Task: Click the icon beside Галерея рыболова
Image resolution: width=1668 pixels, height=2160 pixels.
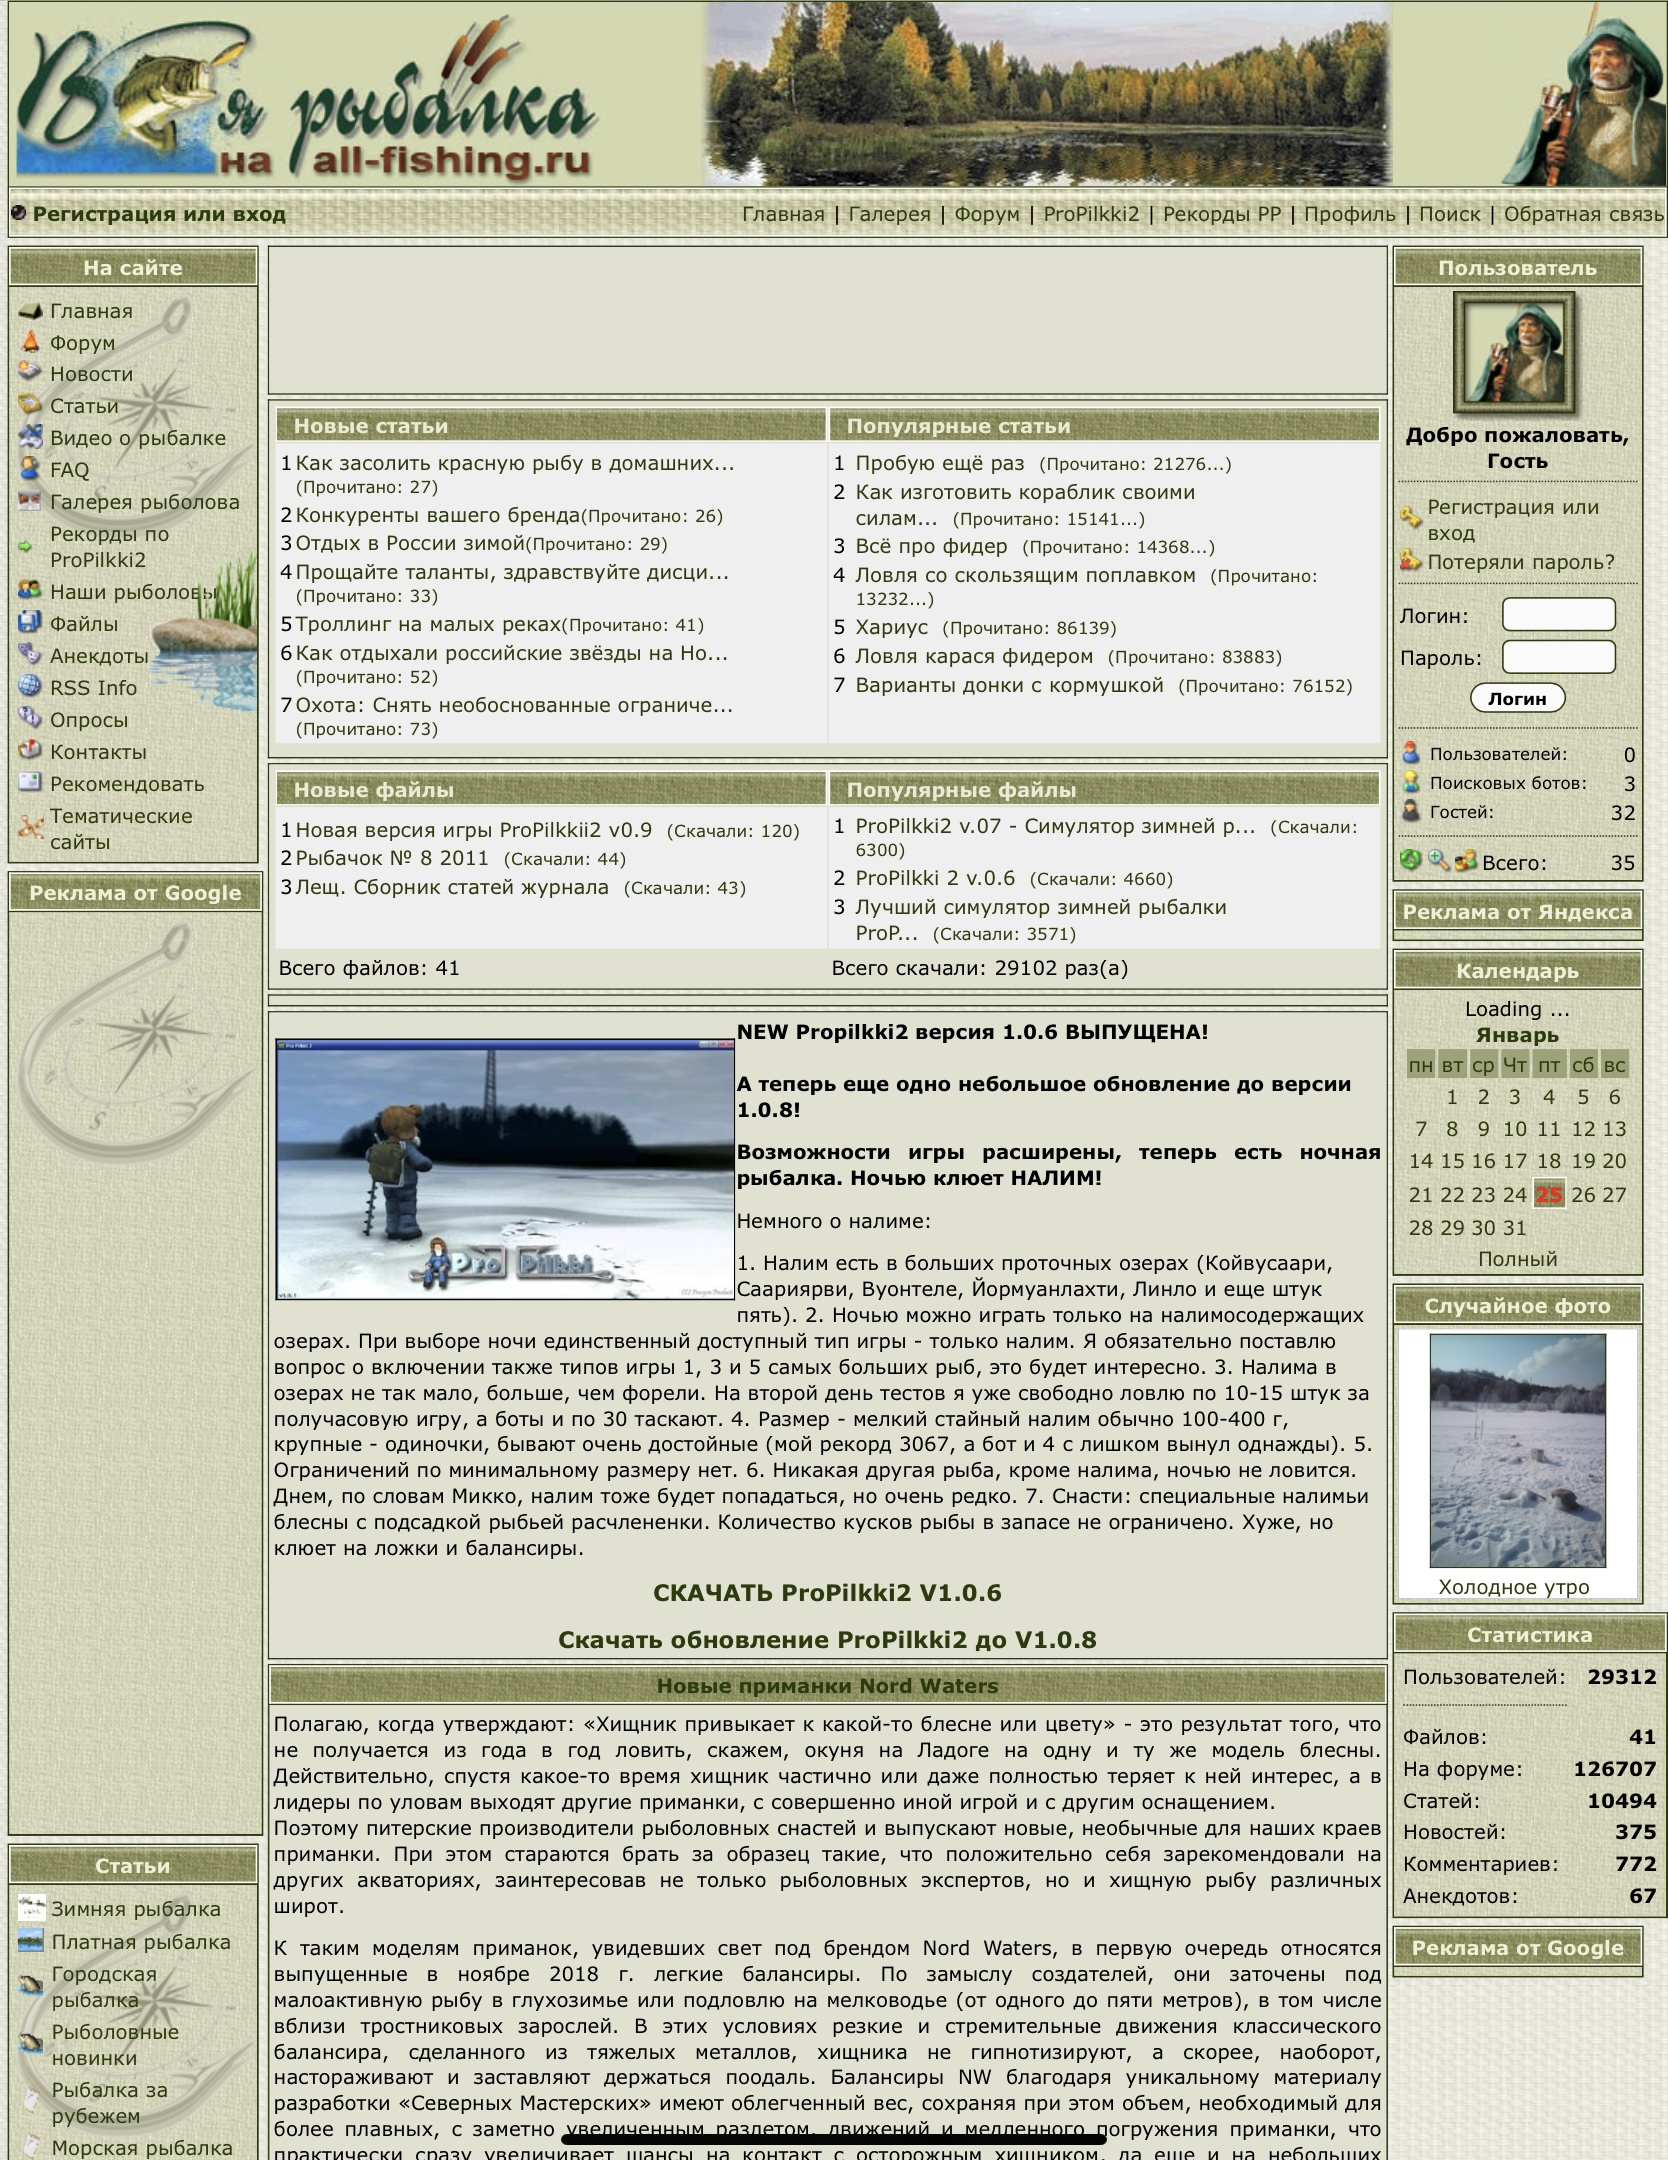Action: coord(30,502)
